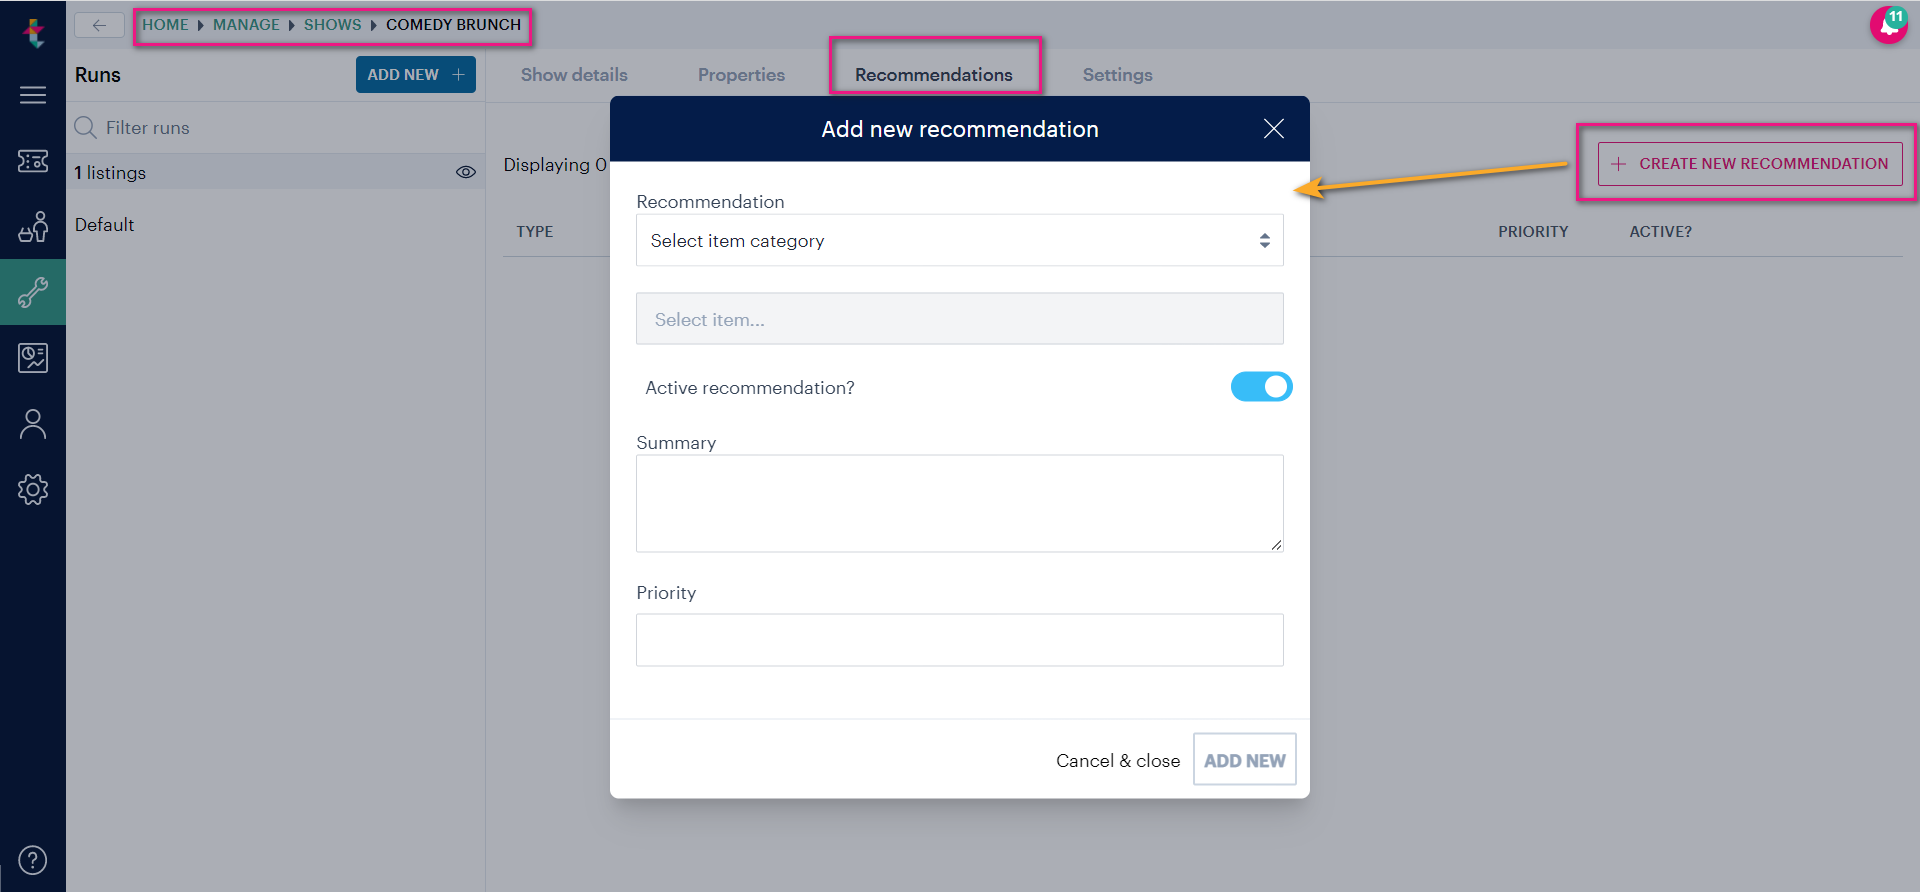Image resolution: width=1920 pixels, height=892 pixels.
Task: Toggle the Active recommendation switch
Action: pyautogui.click(x=1261, y=387)
